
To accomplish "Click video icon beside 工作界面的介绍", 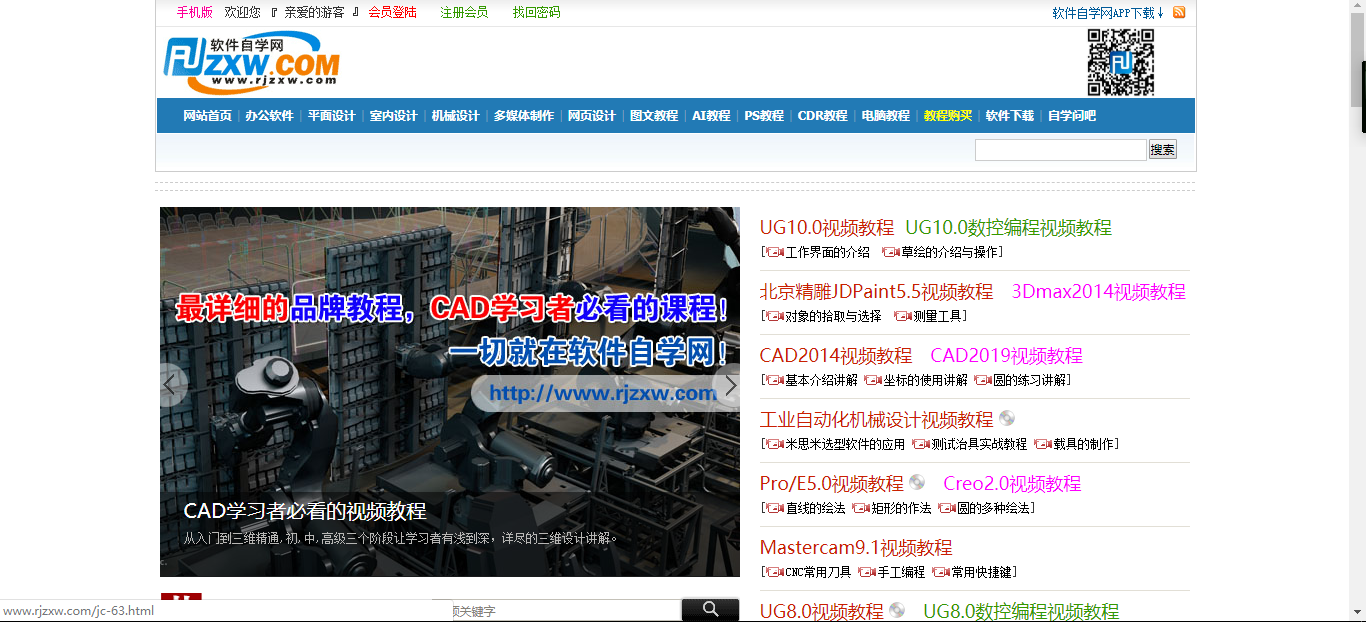I will [x=774, y=252].
